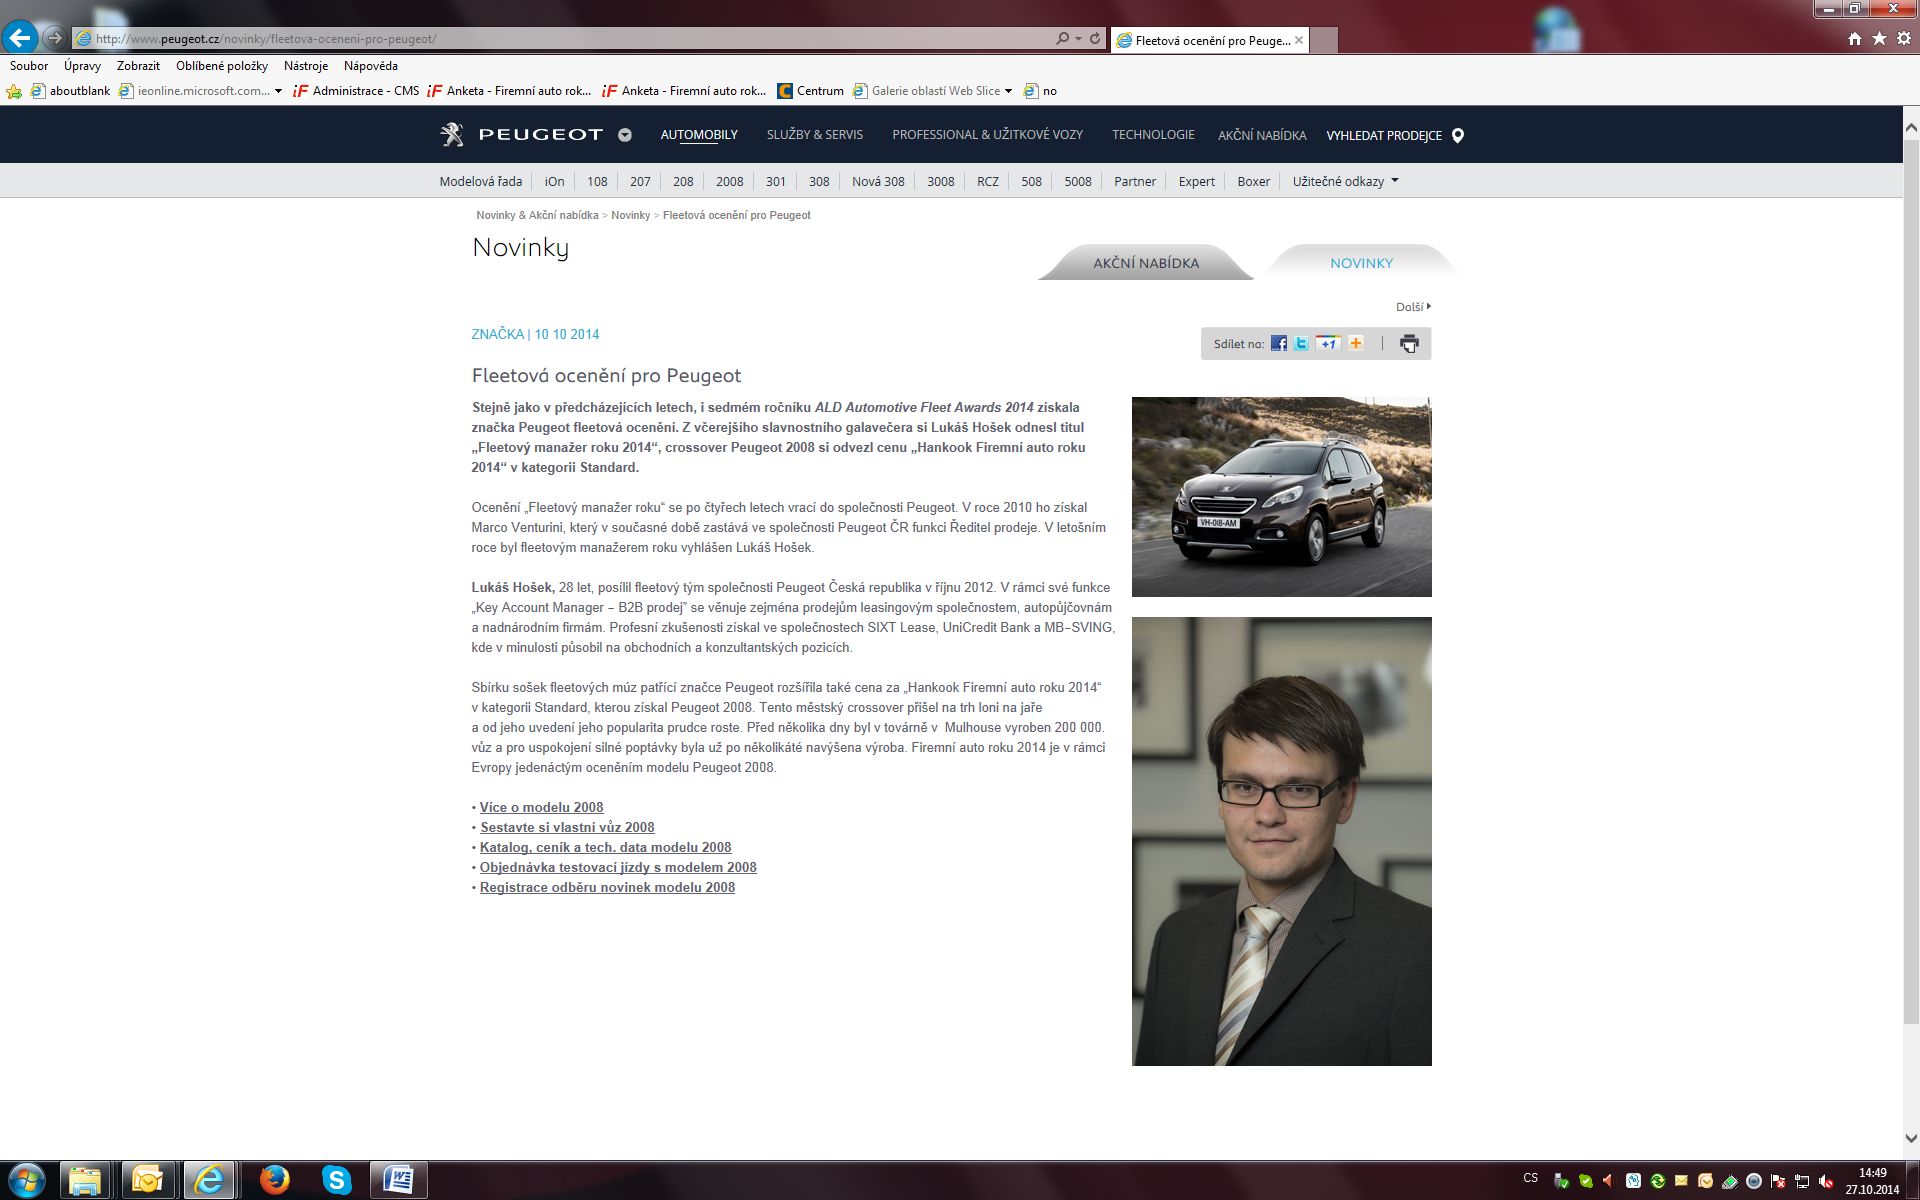
Task: Open more sharing options plus icon
Action: point(1356,343)
